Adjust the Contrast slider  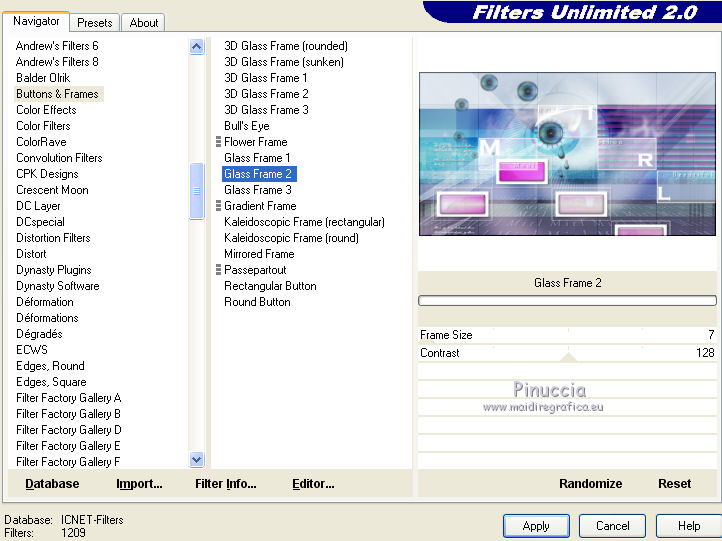[x=567, y=353]
